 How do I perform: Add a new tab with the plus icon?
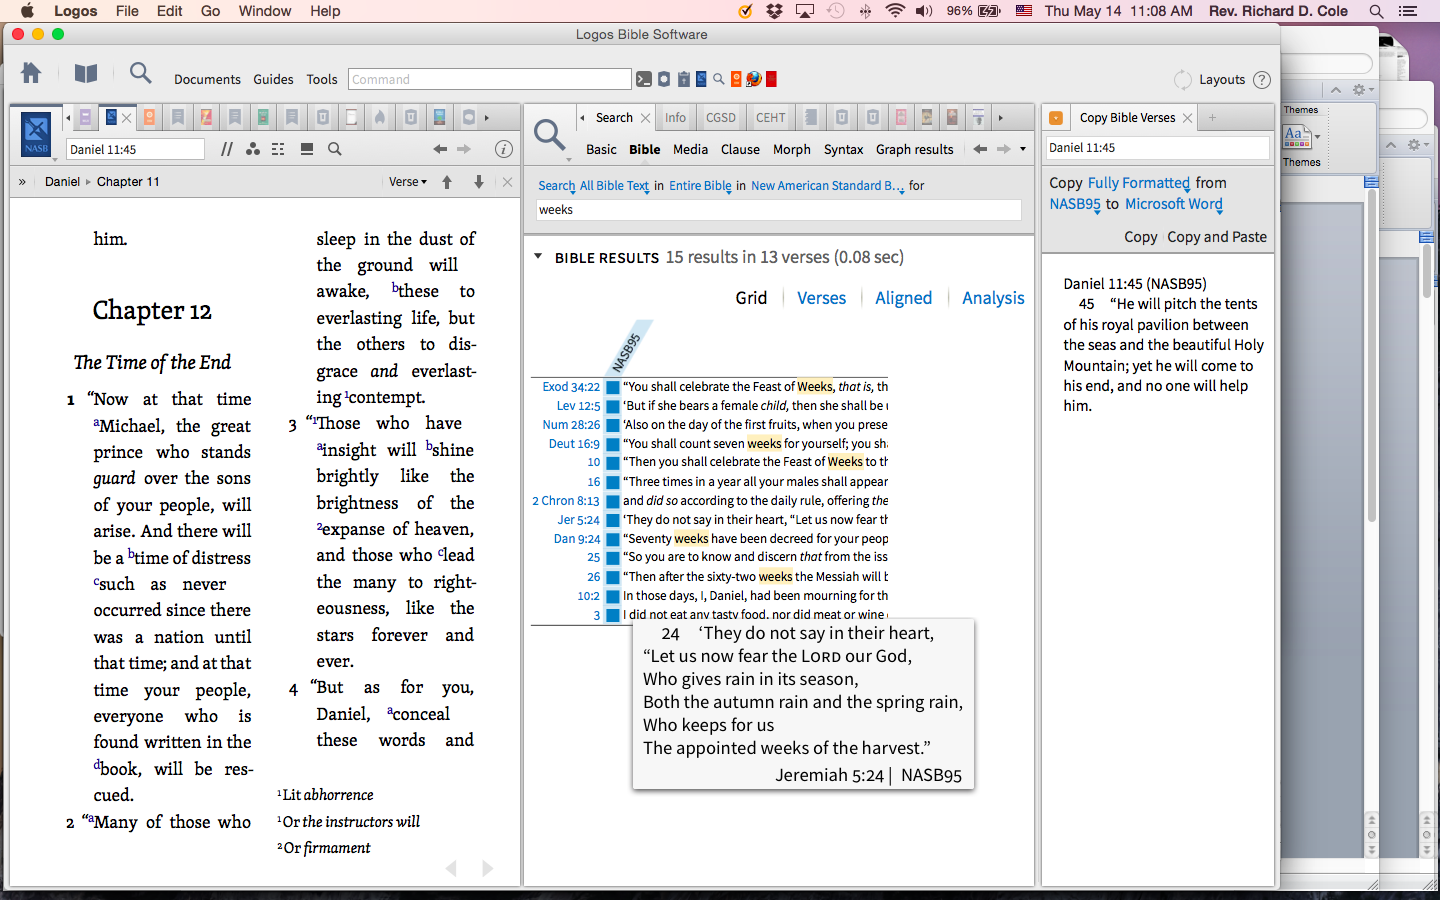click(x=1212, y=118)
